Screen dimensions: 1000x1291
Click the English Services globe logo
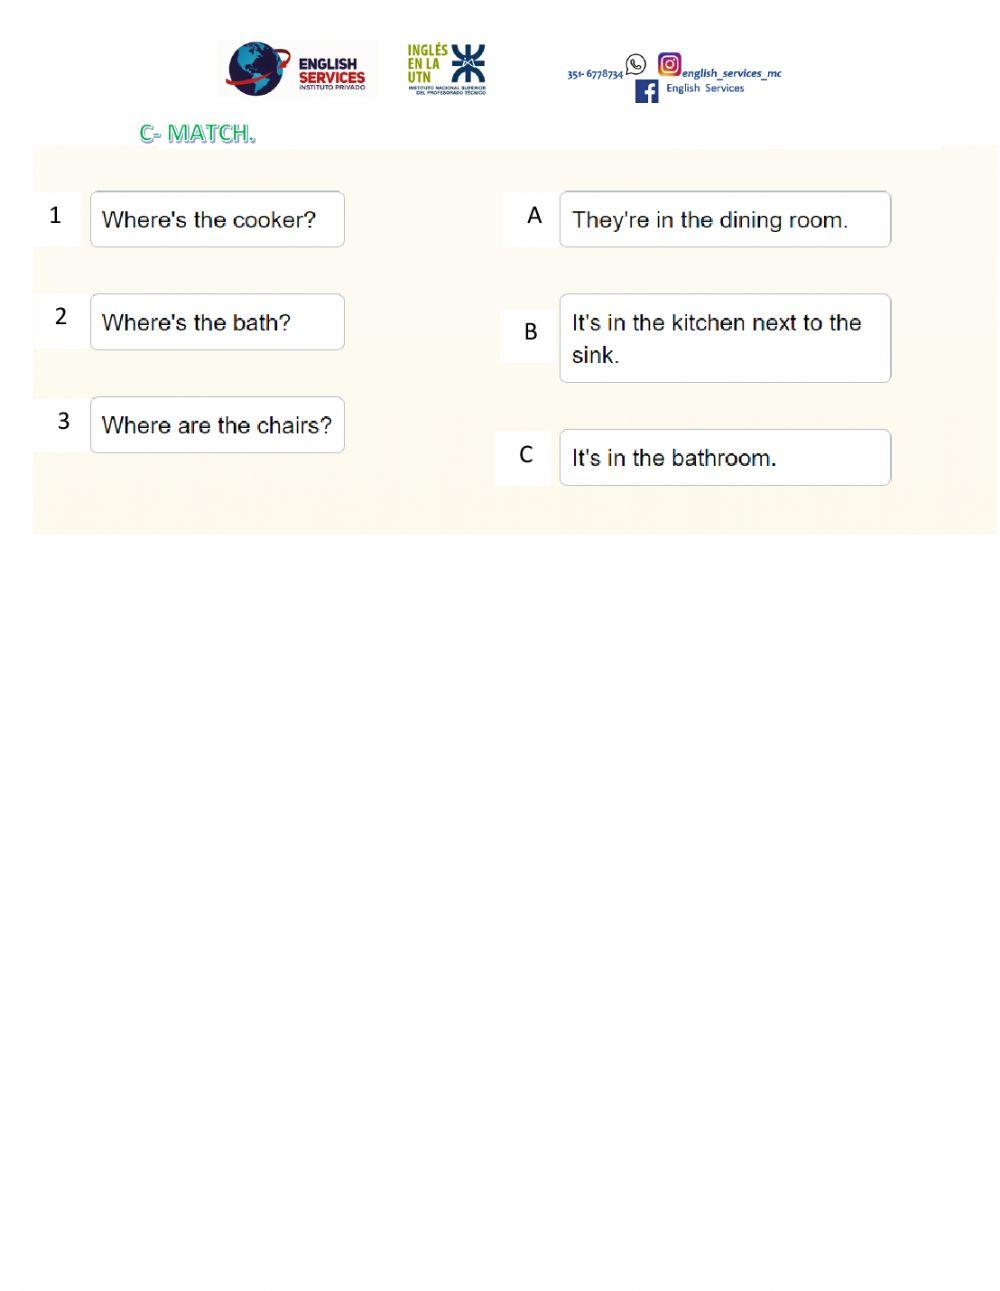point(257,68)
